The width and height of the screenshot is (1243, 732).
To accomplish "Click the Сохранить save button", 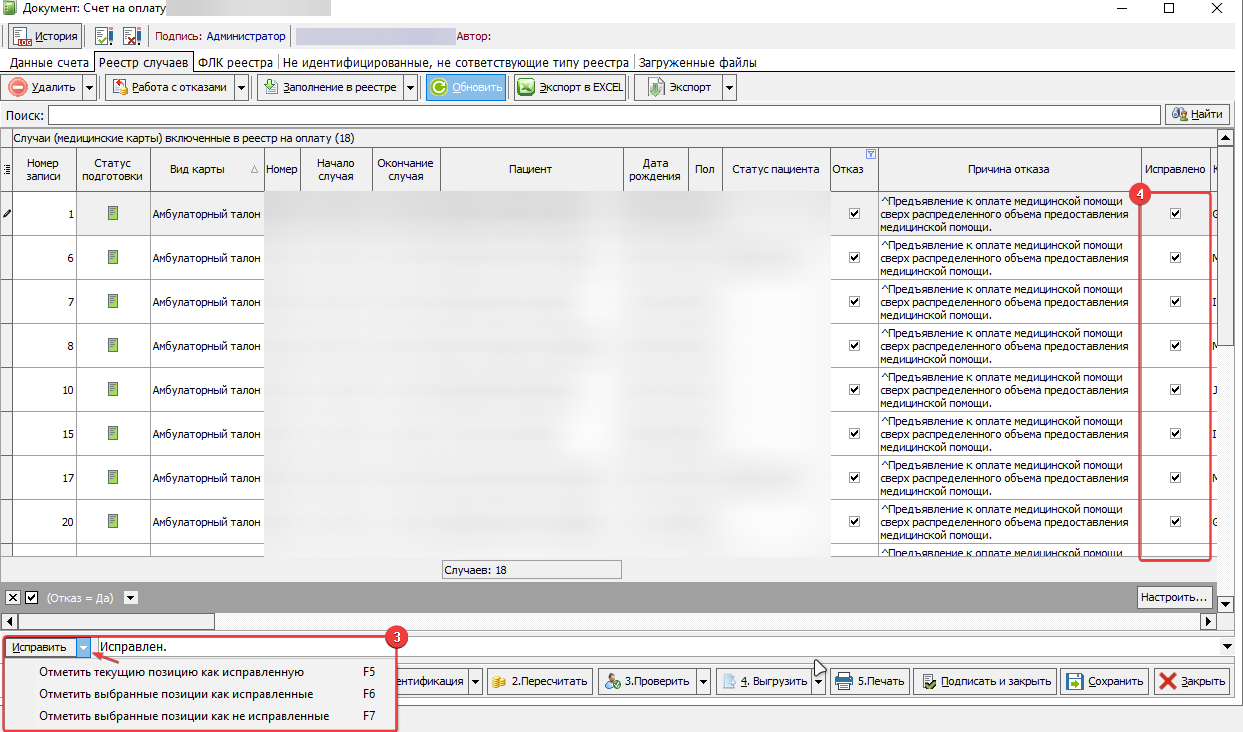I will point(1104,681).
